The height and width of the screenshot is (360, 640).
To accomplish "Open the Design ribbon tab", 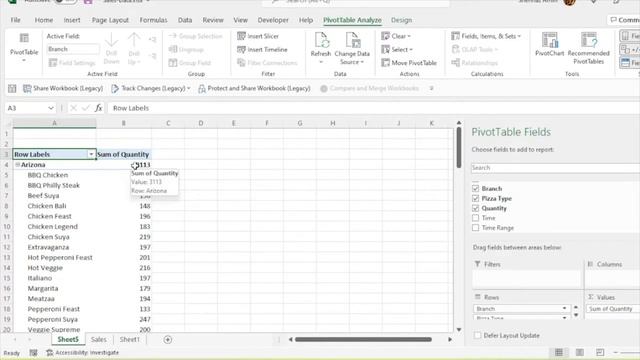I will click(401, 20).
